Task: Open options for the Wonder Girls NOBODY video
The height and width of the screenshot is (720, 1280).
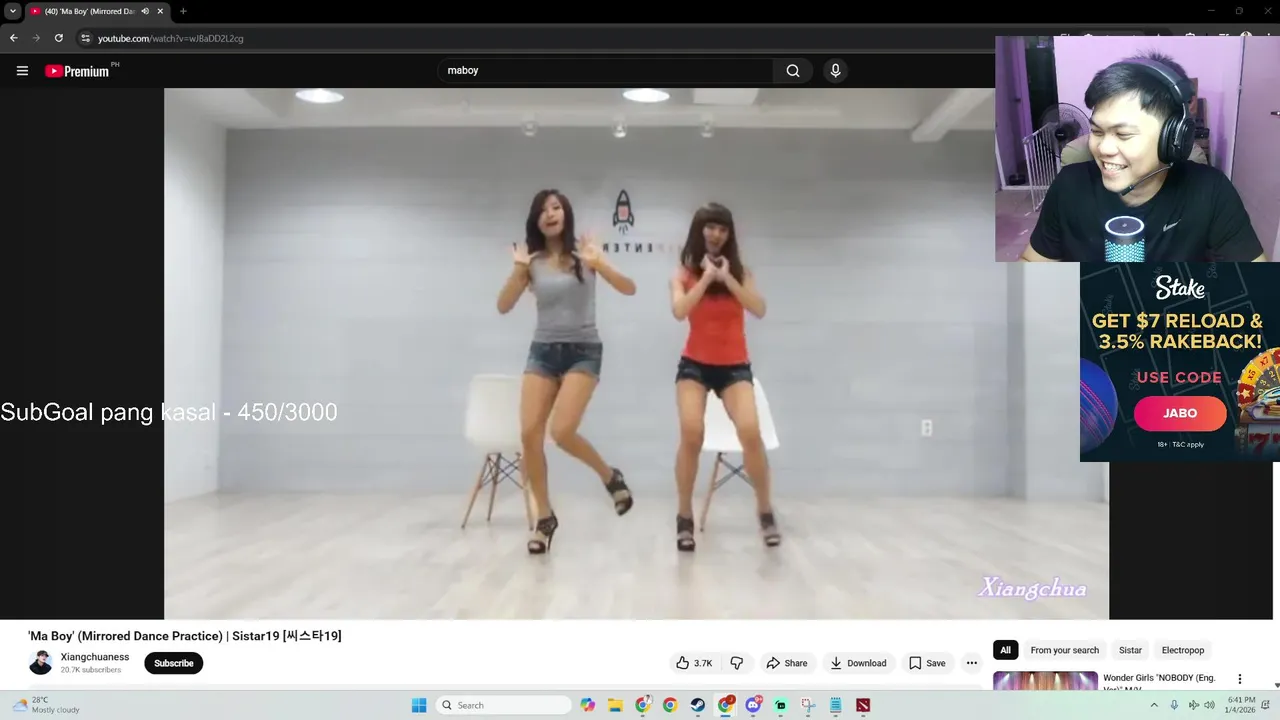Action: 1240,679
